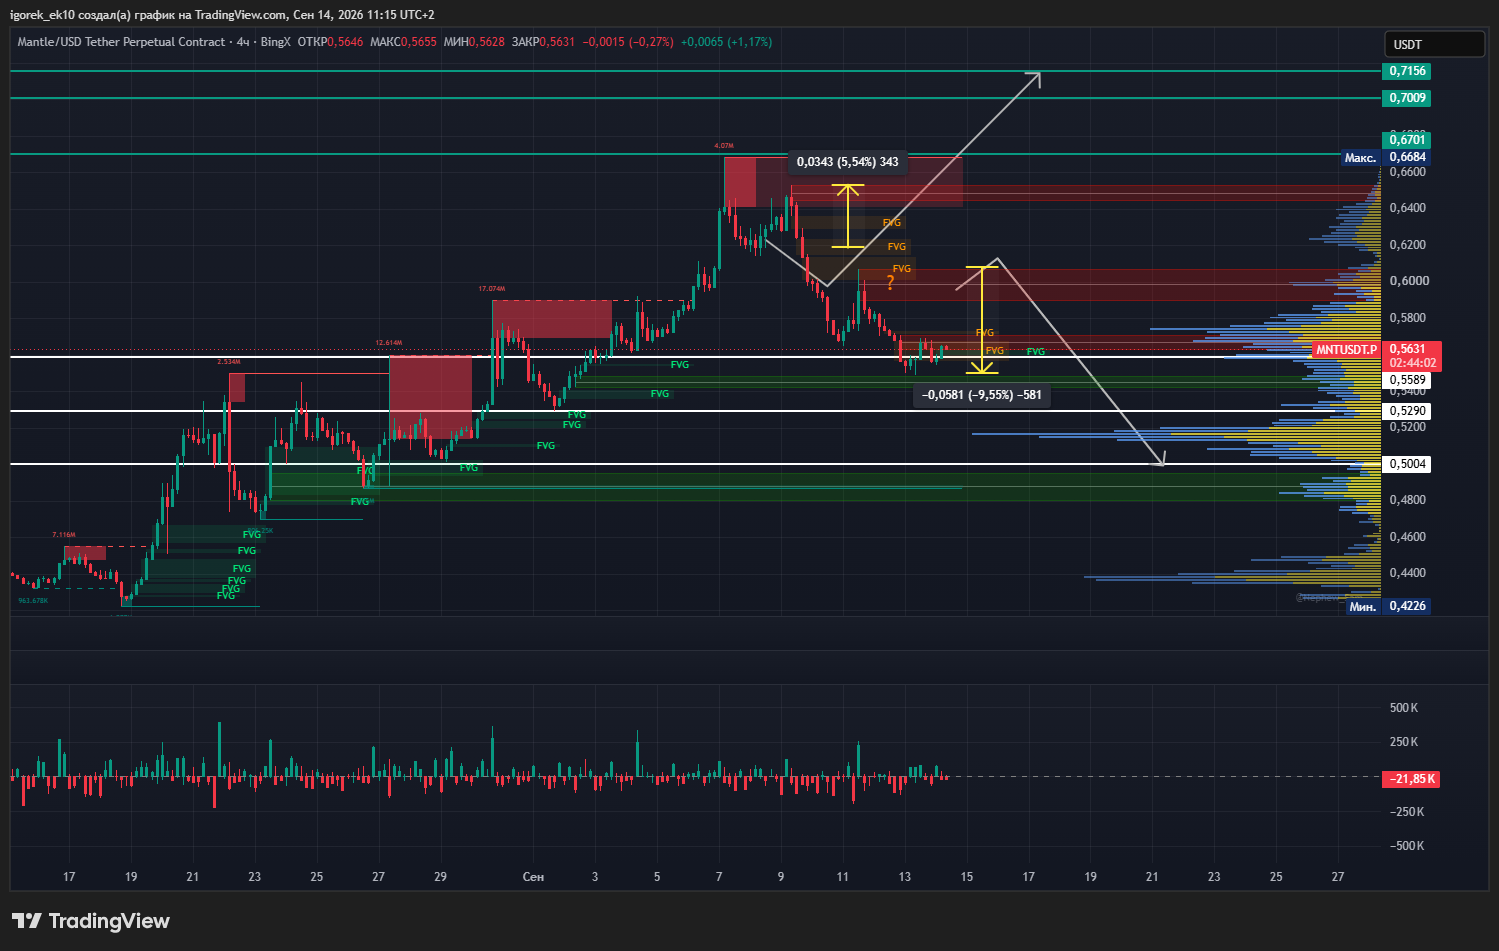Screen dimensions: 1499x951
Task: Click the МИН 0,5628 low value
Action: pyautogui.click(x=473, y=42)
